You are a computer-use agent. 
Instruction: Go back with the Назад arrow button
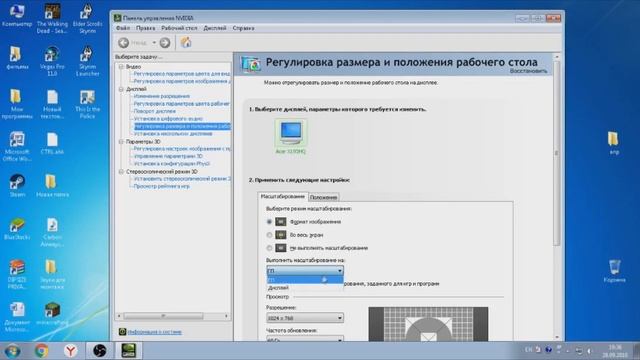(124, 42)
